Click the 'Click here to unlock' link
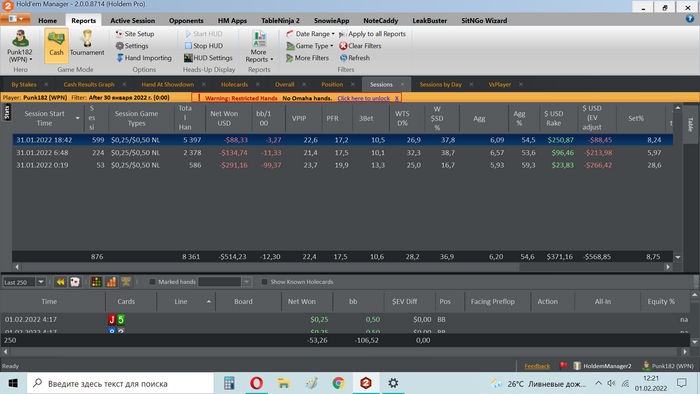The image size is (700, 394). tap(363, 98)
